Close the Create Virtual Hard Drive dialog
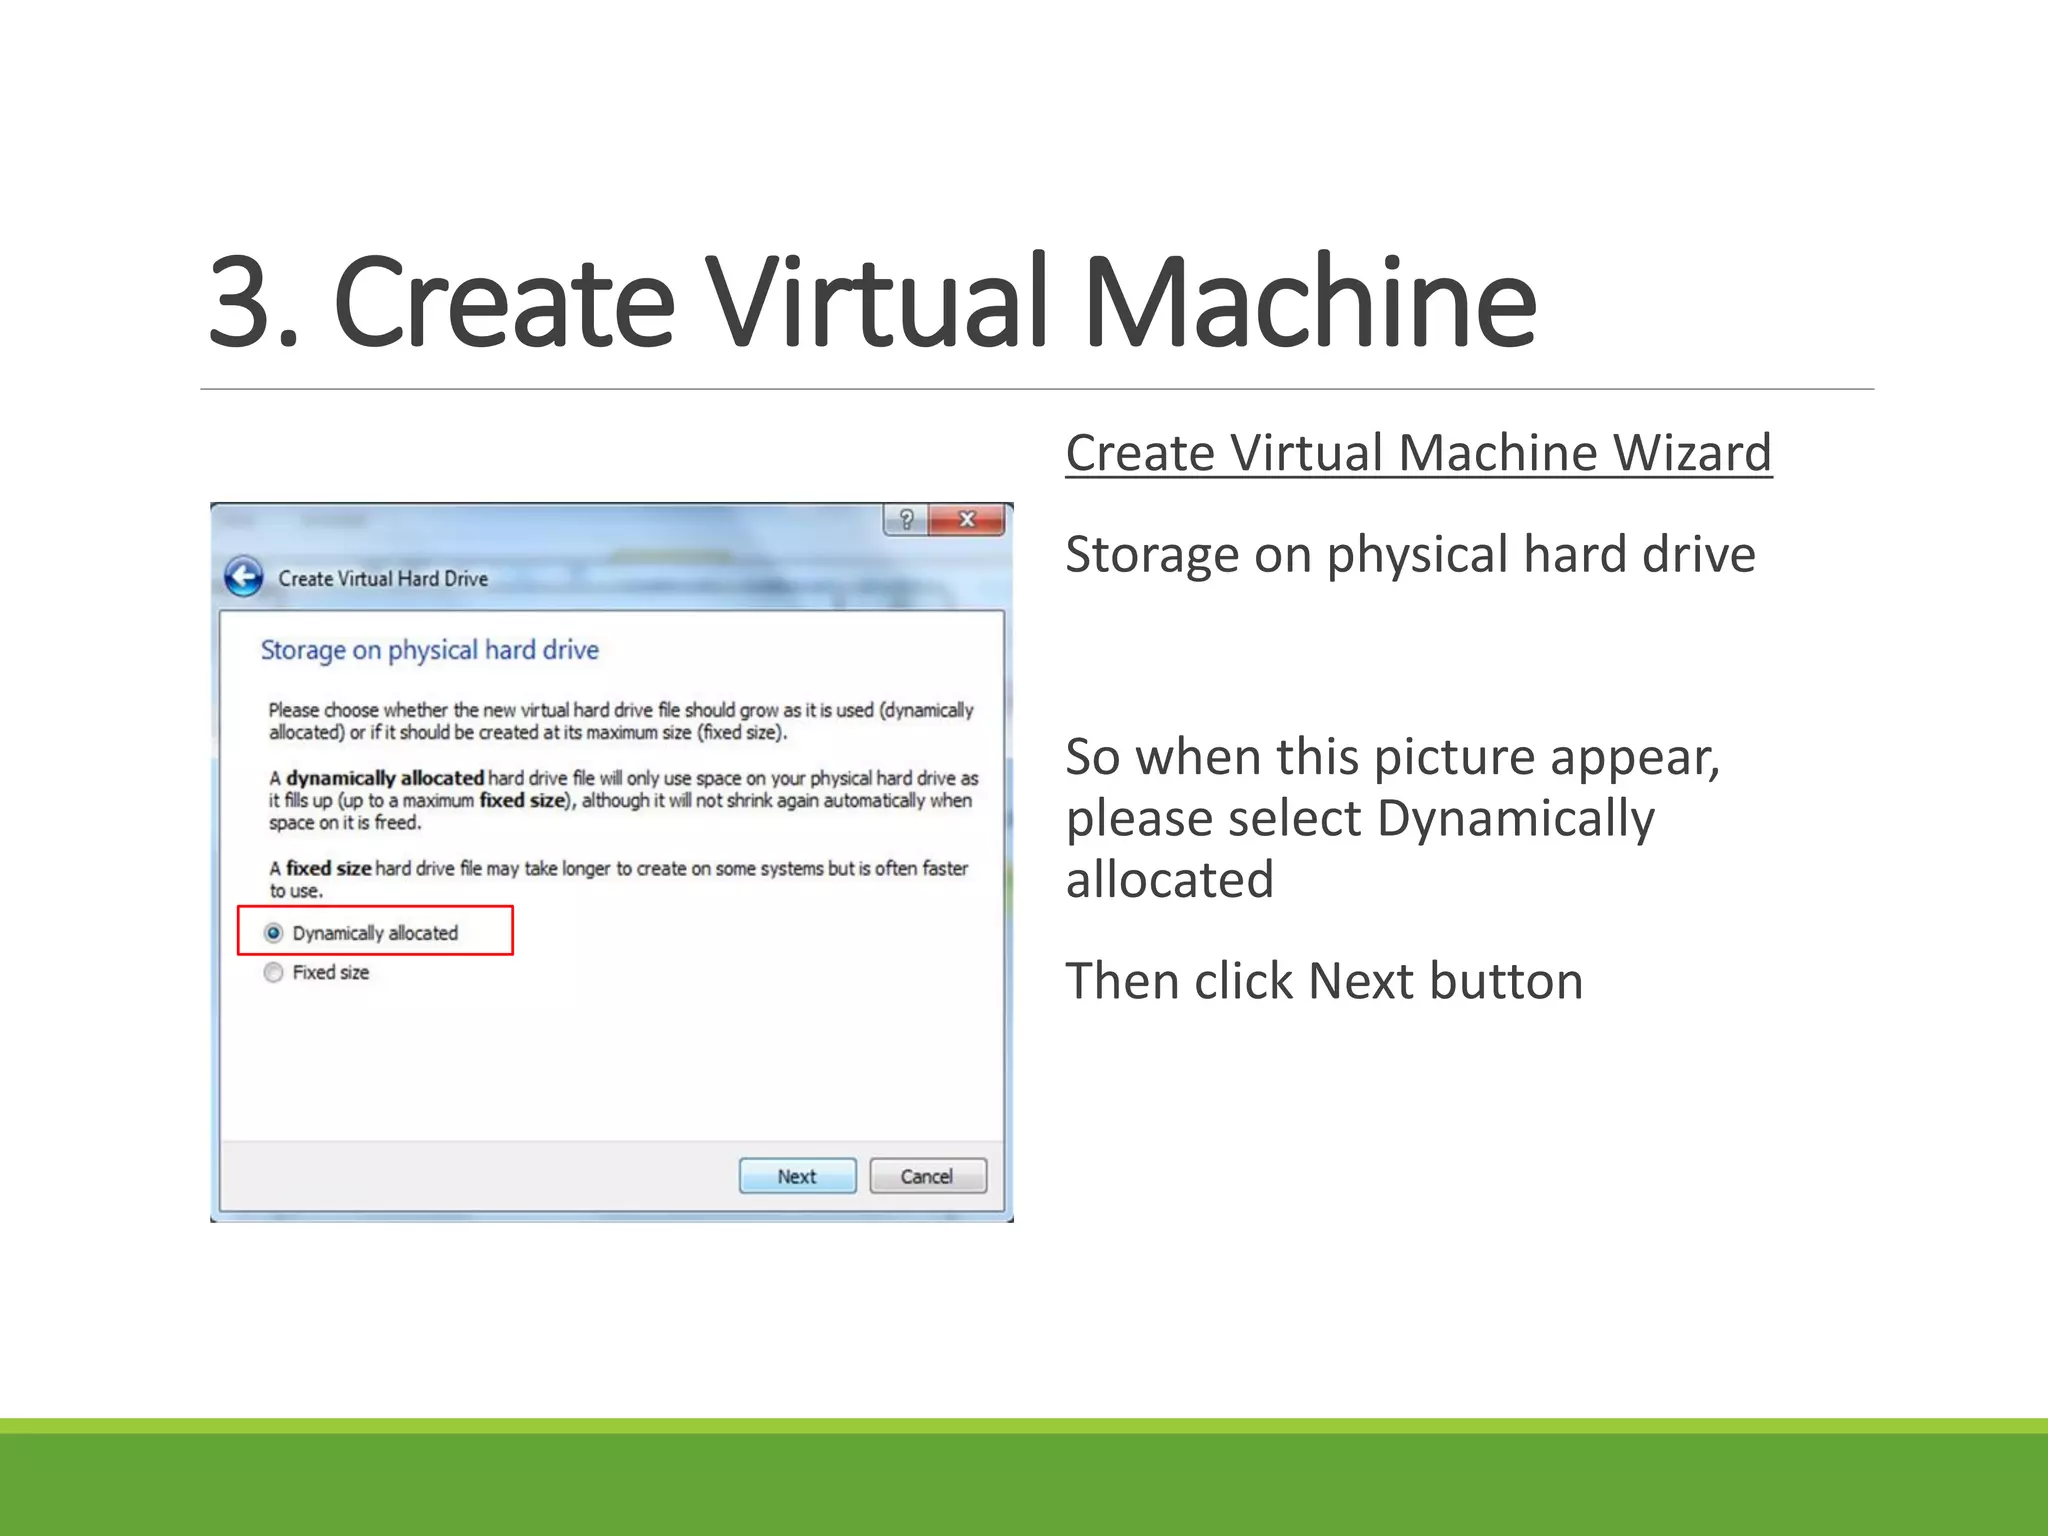Viewport: 2048px width, 1536px height. click(966, 520)
